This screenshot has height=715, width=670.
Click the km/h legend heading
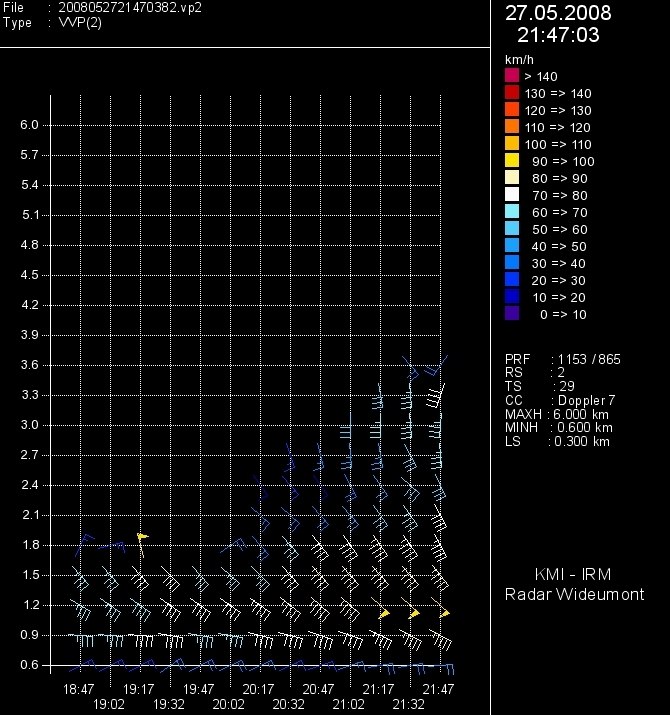pos(519,60)
